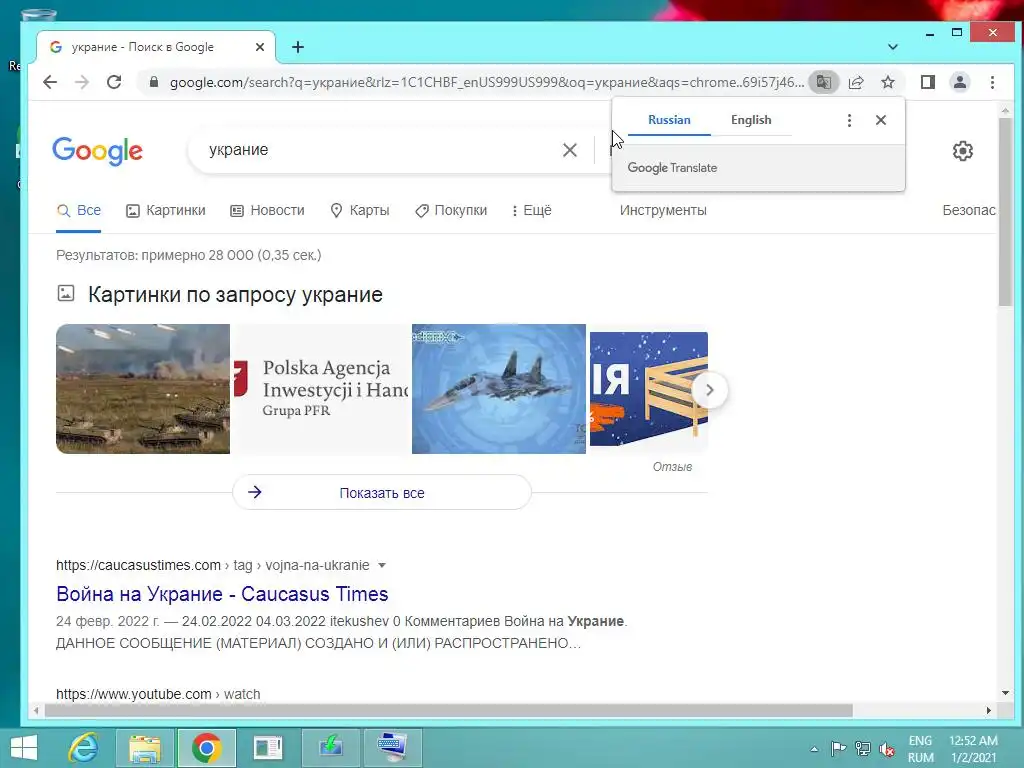Show hidden system tray icons
The height and width of the screenshot is (768, 1024).
coord(814,749)
